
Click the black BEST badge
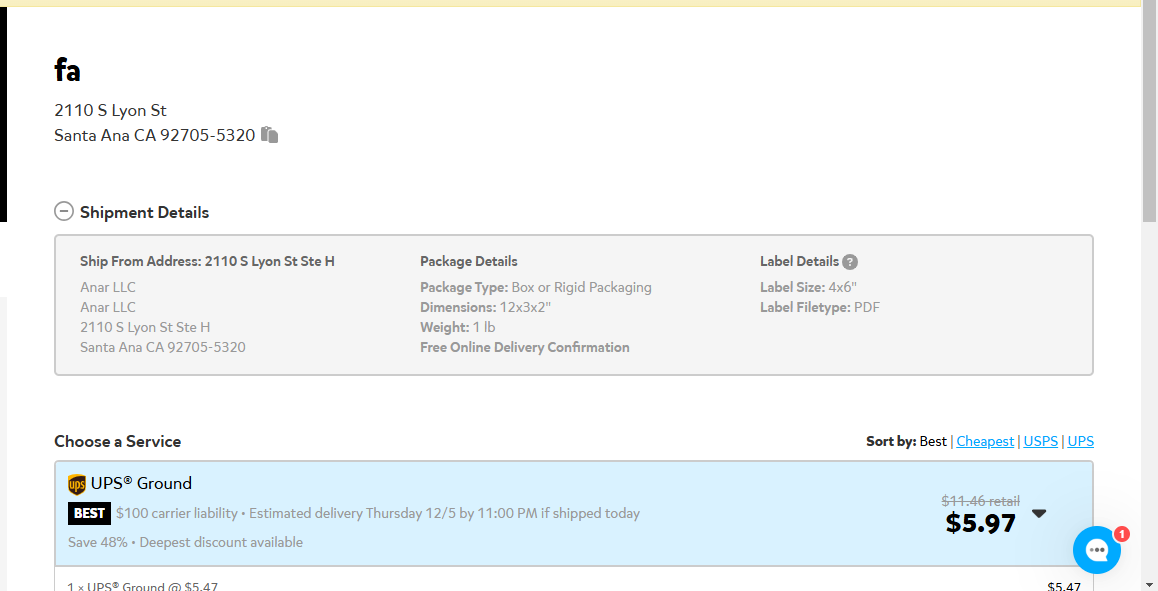pyautogui.click(x=89, y=513)
